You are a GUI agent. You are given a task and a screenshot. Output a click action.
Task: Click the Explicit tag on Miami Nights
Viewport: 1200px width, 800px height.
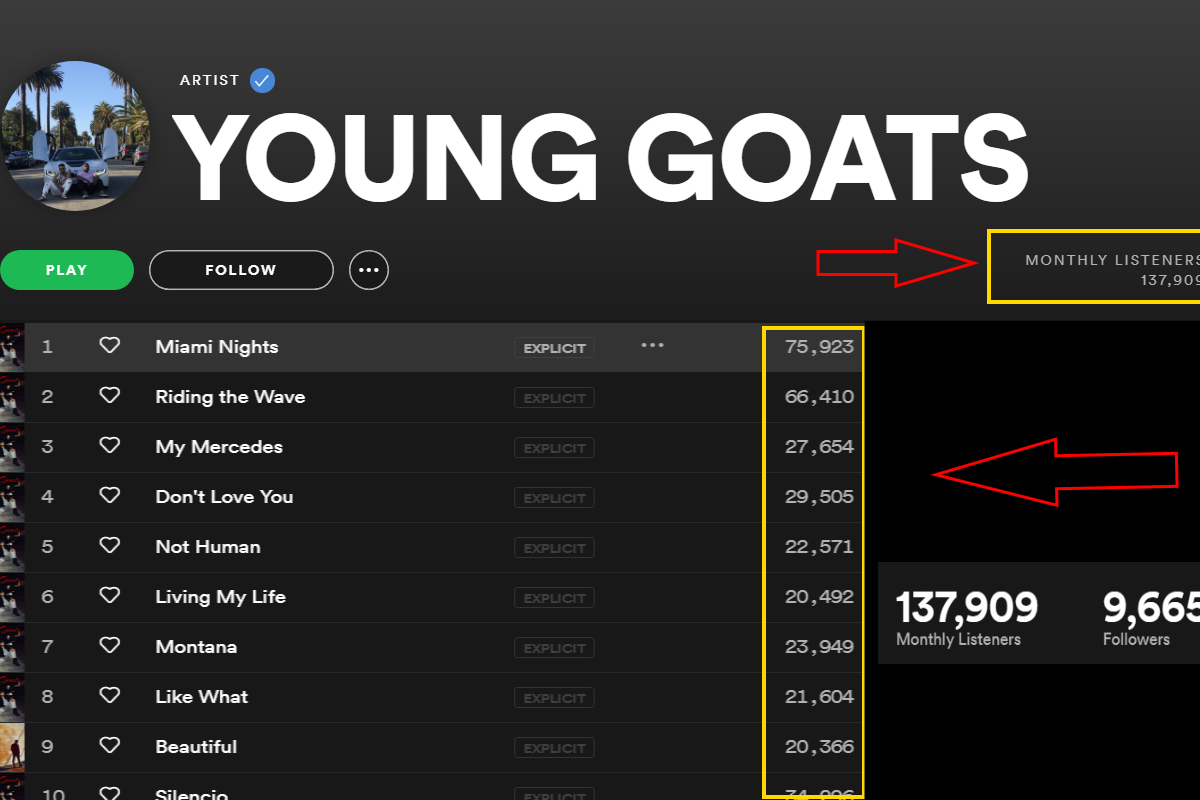click(x=554, y=348)
